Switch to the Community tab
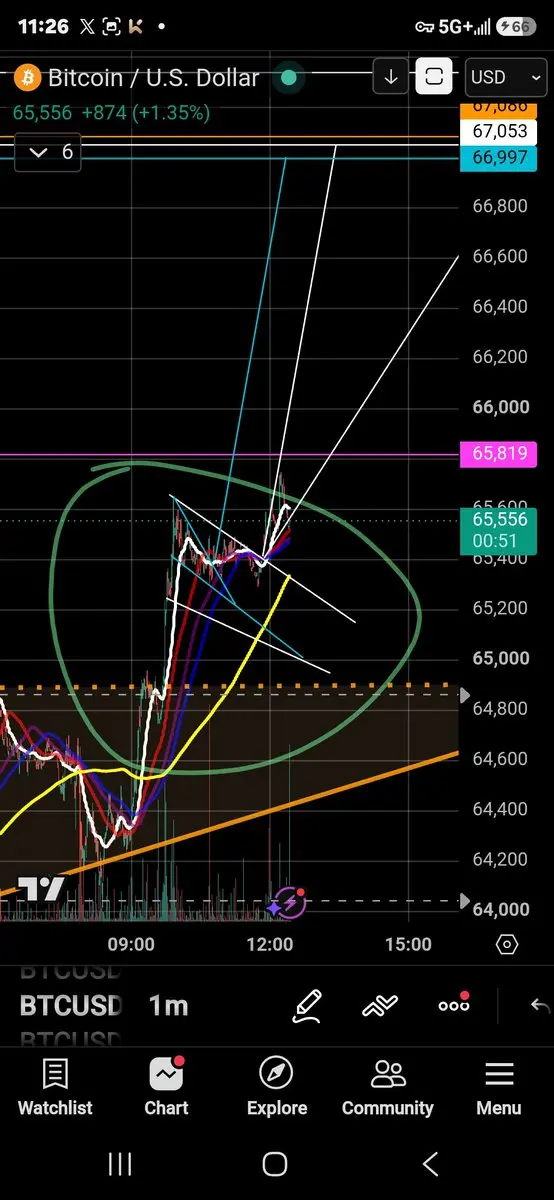Image resolution: width=554 pixels, height=1200 pixels. (x=388, y=1087)
